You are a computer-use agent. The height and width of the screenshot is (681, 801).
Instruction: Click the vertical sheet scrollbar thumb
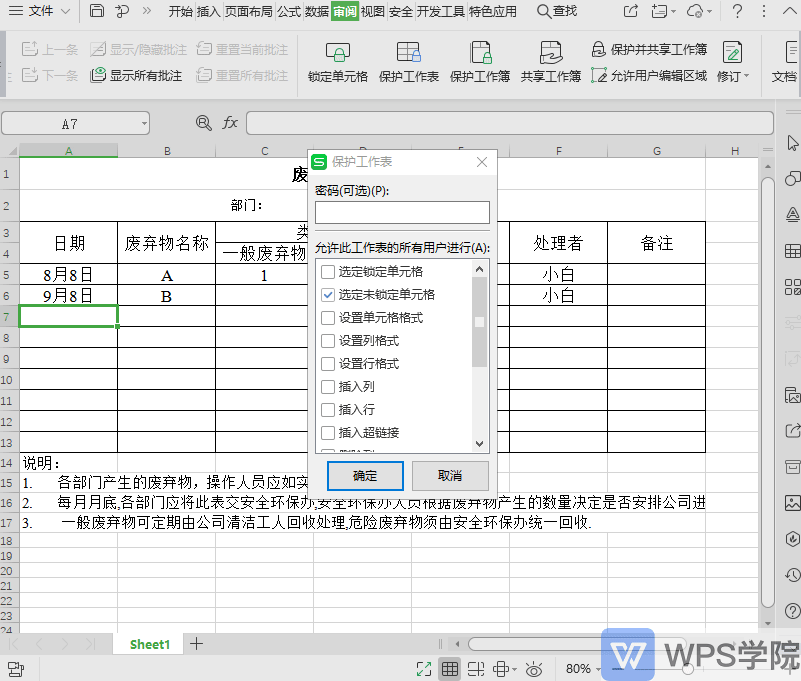(768, 391)
